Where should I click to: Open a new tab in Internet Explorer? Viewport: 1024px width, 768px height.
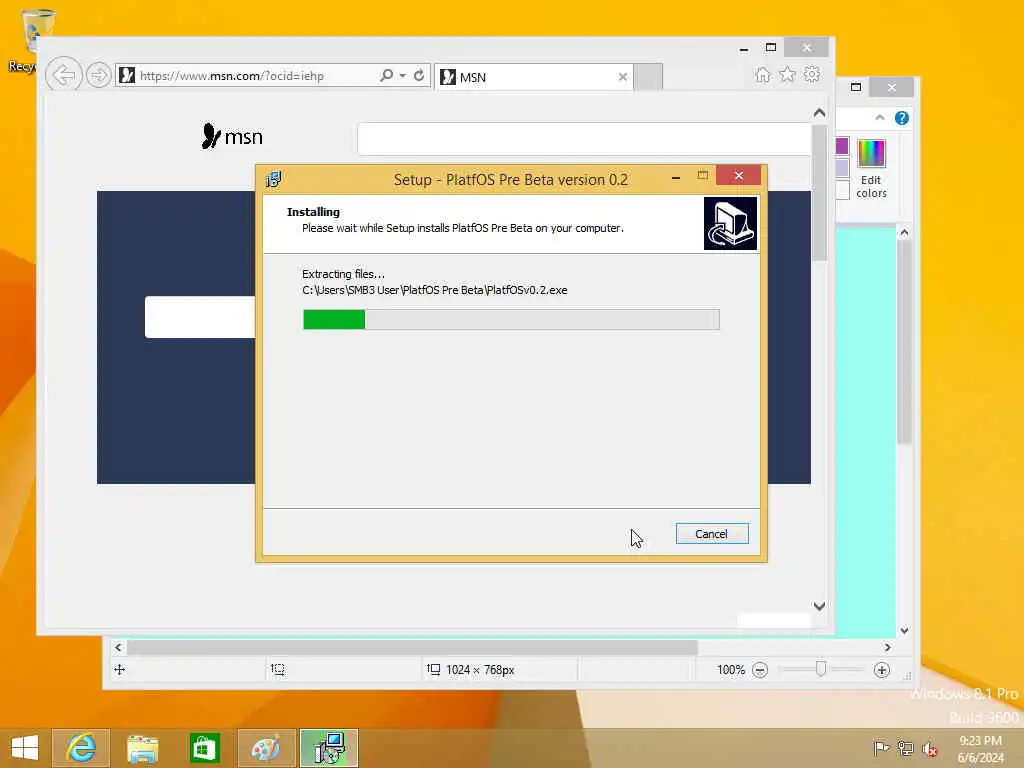(648, 77)
